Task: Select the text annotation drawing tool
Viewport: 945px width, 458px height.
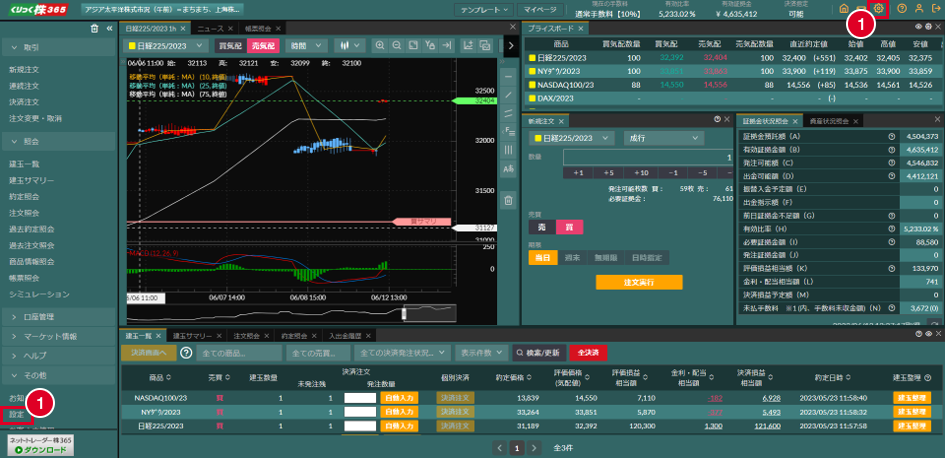Action: [x=508, y=170]
